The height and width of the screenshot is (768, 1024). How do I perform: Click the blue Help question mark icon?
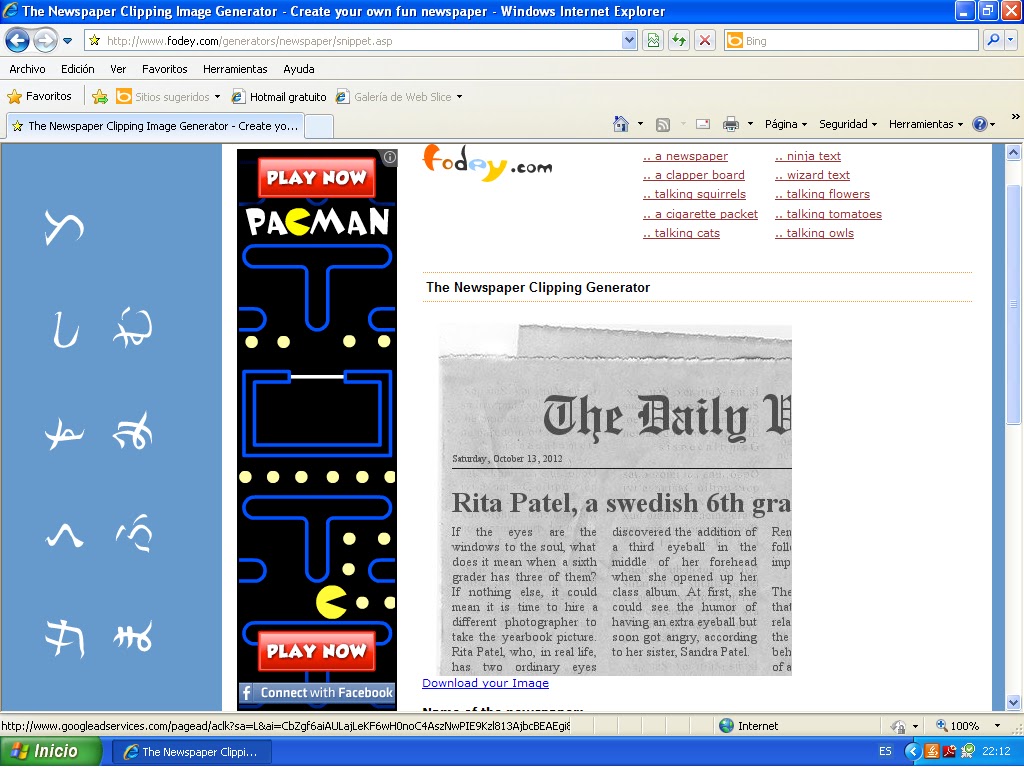coord(980,123)
